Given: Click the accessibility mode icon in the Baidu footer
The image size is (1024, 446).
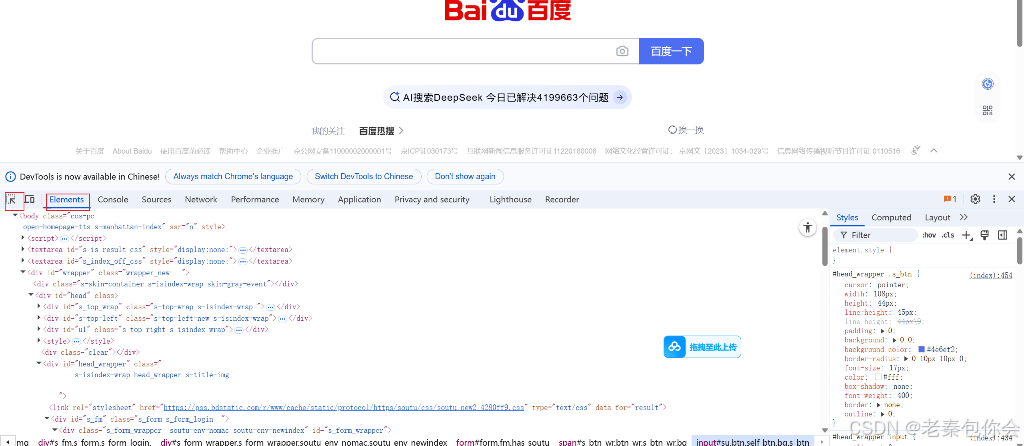Looking at the screenshot, I should (916, 151).
